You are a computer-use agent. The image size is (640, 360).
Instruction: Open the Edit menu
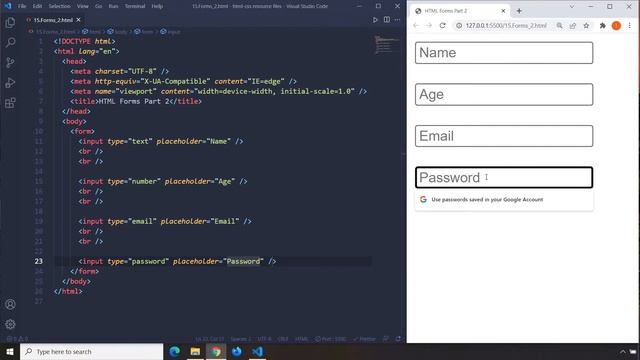coord(37,6)
